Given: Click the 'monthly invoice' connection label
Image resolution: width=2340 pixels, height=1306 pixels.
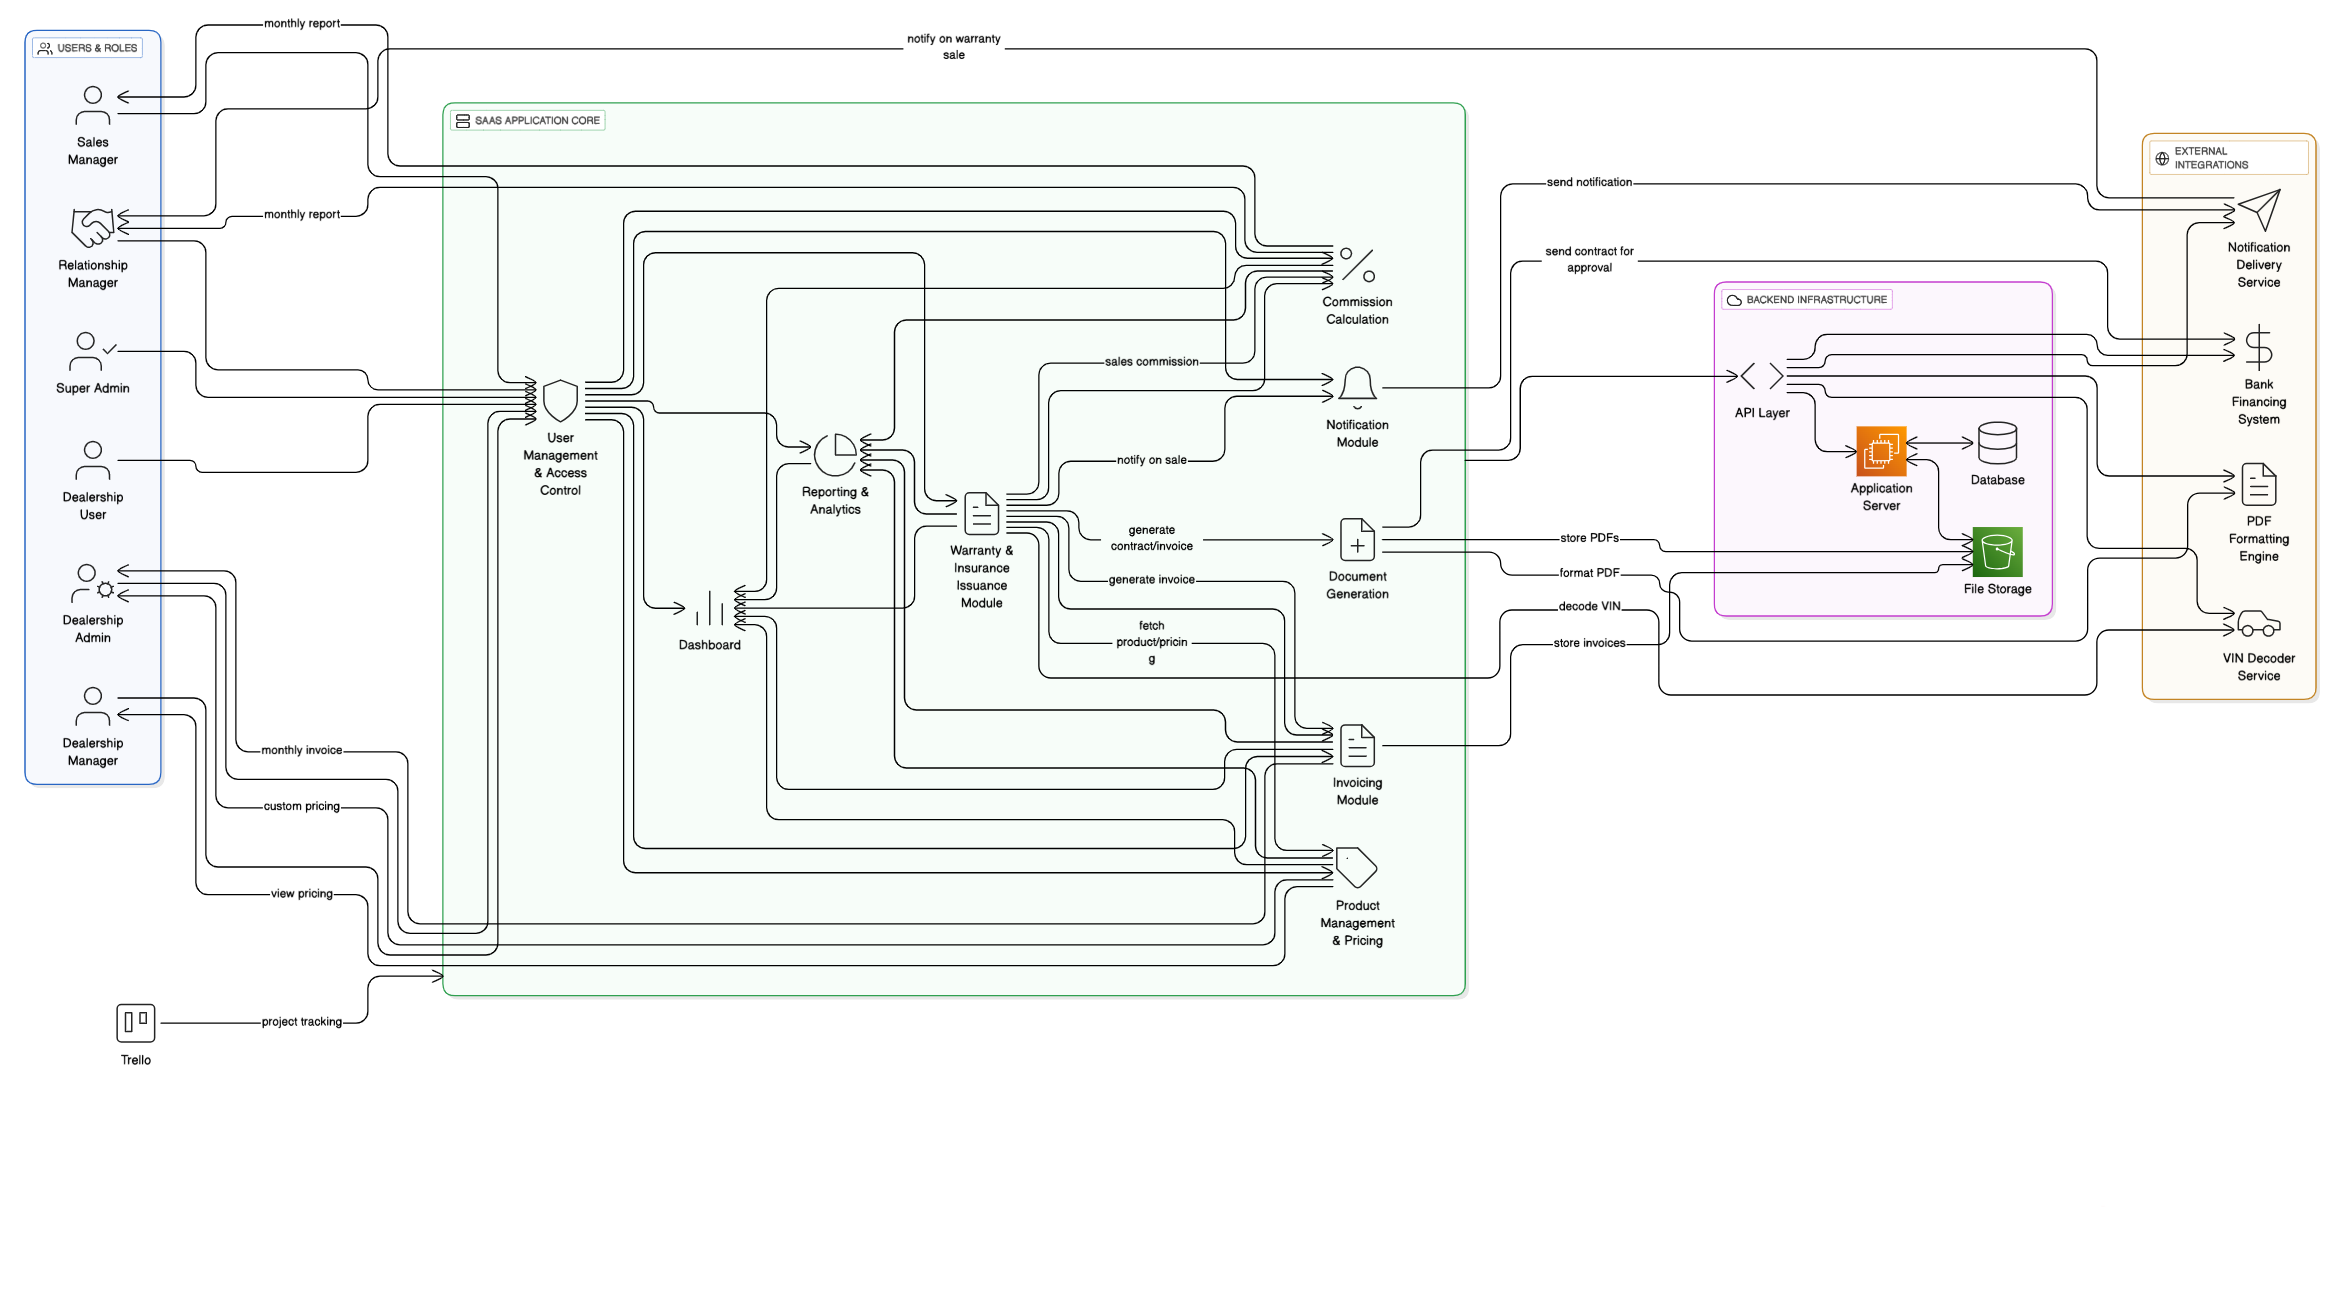Looking at the screenshot, I should point(302,750).
